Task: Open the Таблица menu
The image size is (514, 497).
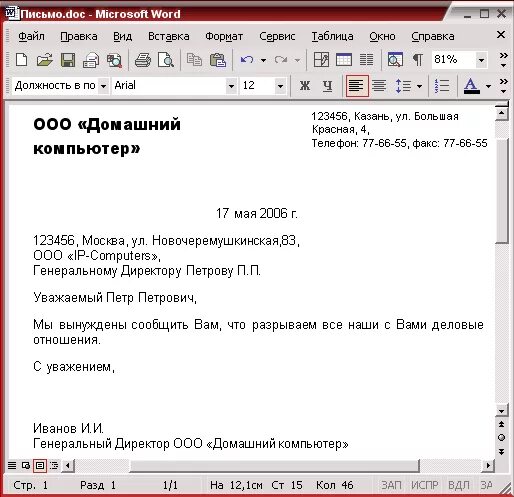Action: (332, 36)
